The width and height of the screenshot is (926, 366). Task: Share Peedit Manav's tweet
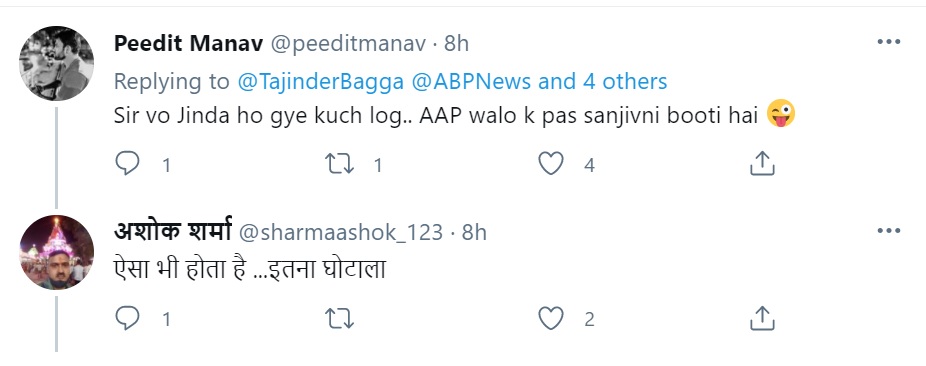click(x=762, y=164)
